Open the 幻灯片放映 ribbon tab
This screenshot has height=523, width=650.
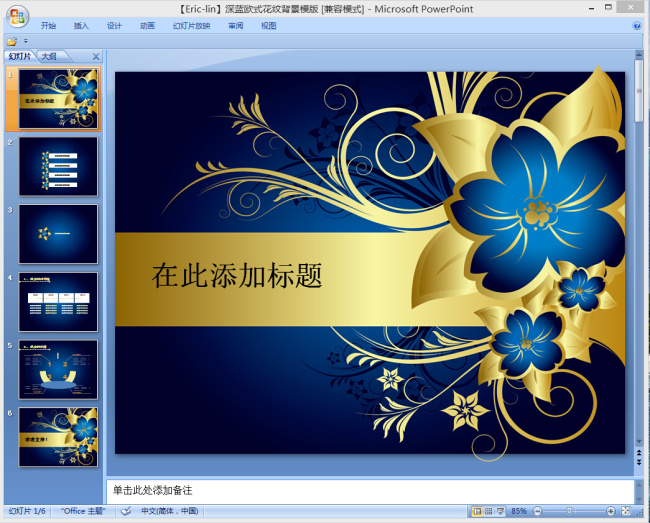192,26
